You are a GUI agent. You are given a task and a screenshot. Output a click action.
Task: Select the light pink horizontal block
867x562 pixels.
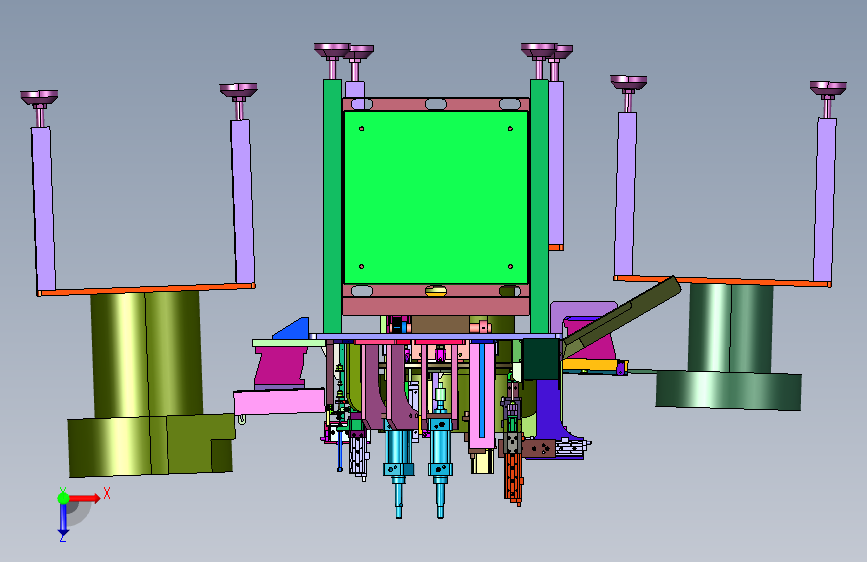click(x=279, y=402)
